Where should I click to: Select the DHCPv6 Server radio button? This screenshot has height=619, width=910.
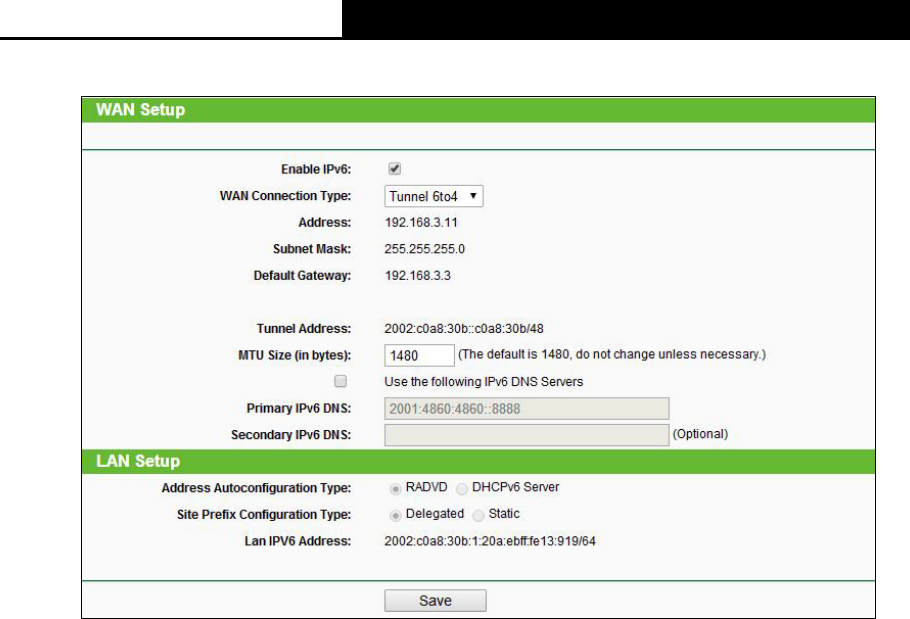[x=462, y=489]
